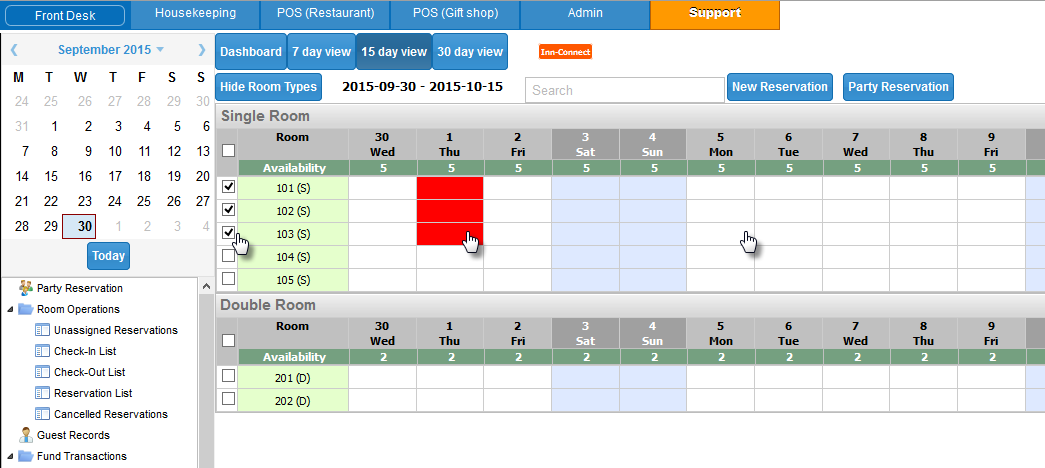The image size is (1045, 468).
Task: Click the Reservation List table icon
Action: tap(42, 393)
